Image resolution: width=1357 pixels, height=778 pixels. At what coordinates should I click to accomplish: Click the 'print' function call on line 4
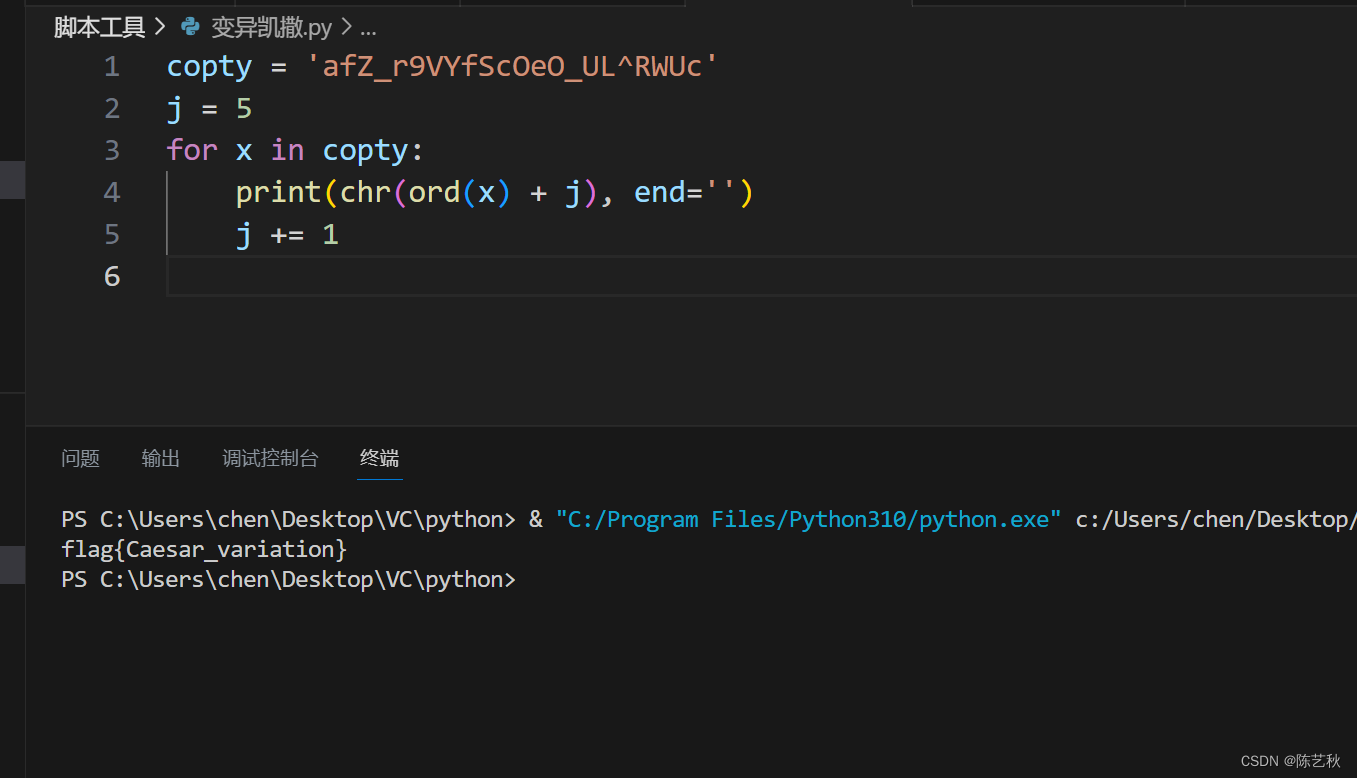point(279,193)
